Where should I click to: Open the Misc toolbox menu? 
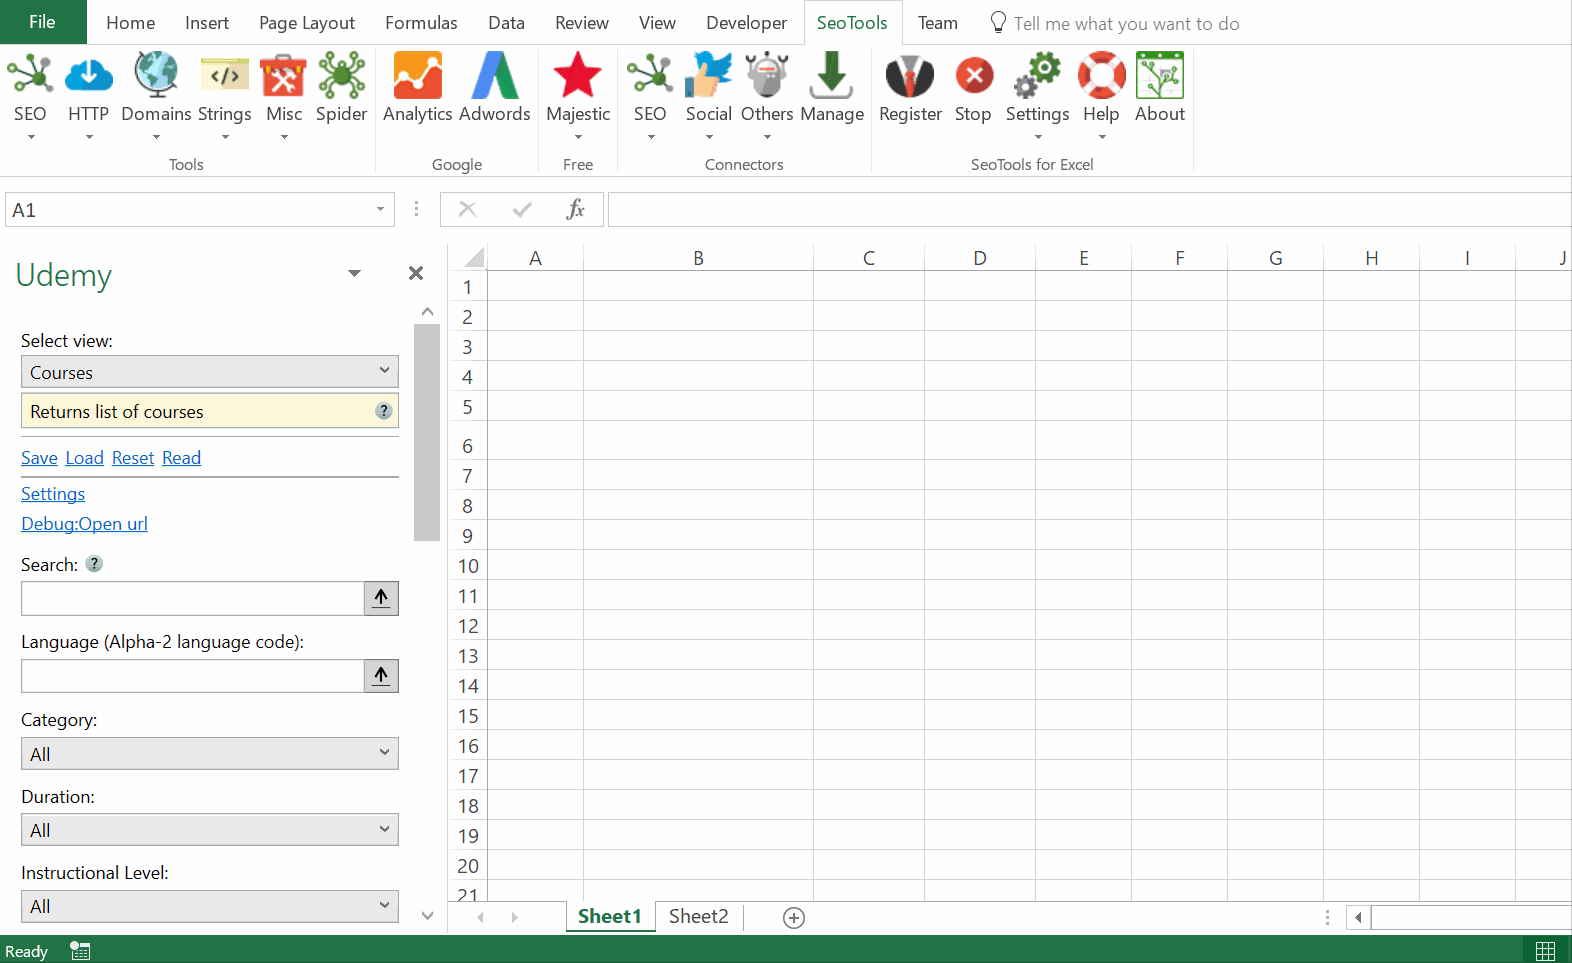click(284, 75)
